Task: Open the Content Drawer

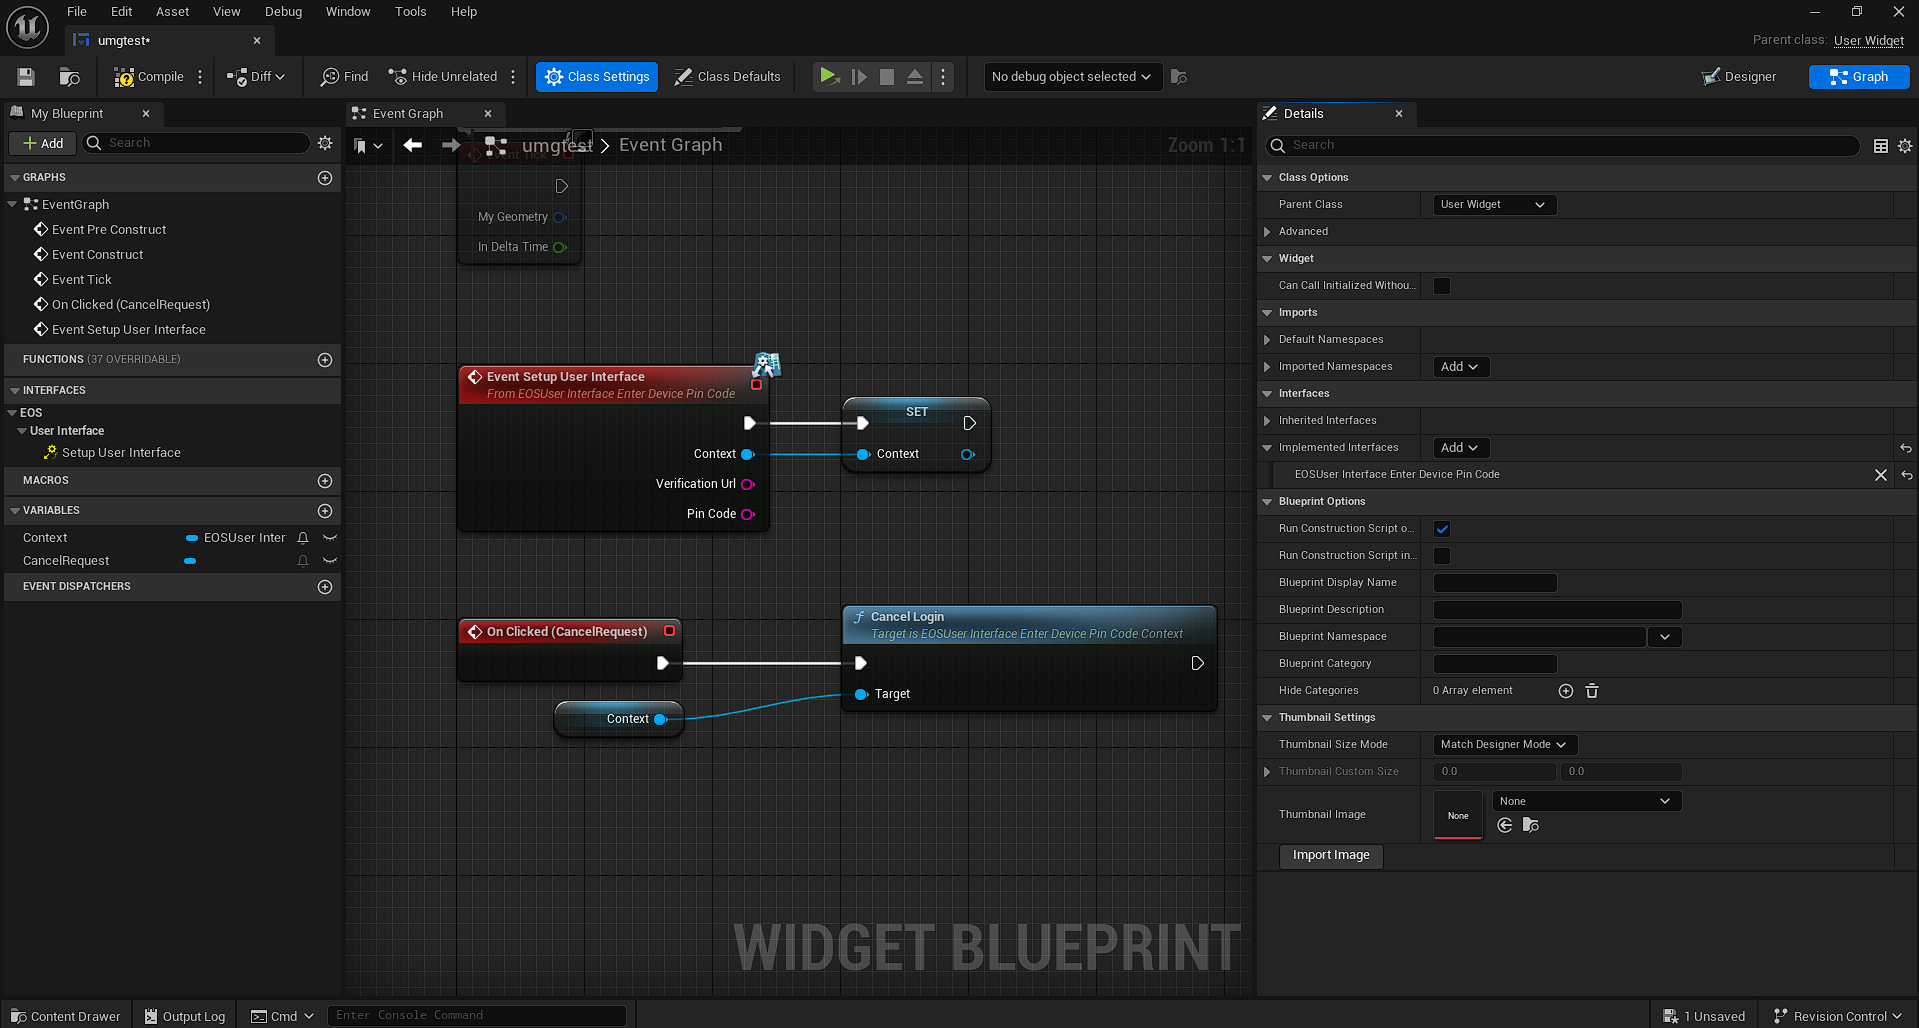Action: (x=64, y=1016)
